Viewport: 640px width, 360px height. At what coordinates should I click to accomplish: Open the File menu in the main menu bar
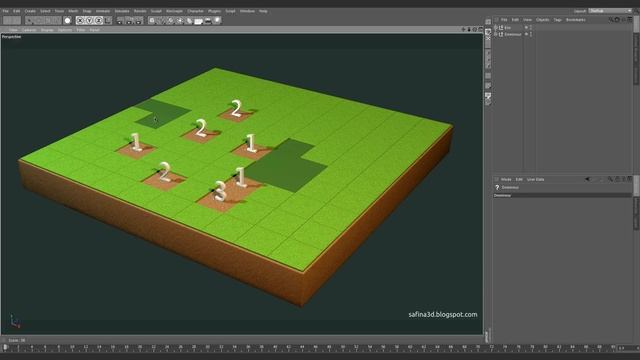tap(5, 11)
